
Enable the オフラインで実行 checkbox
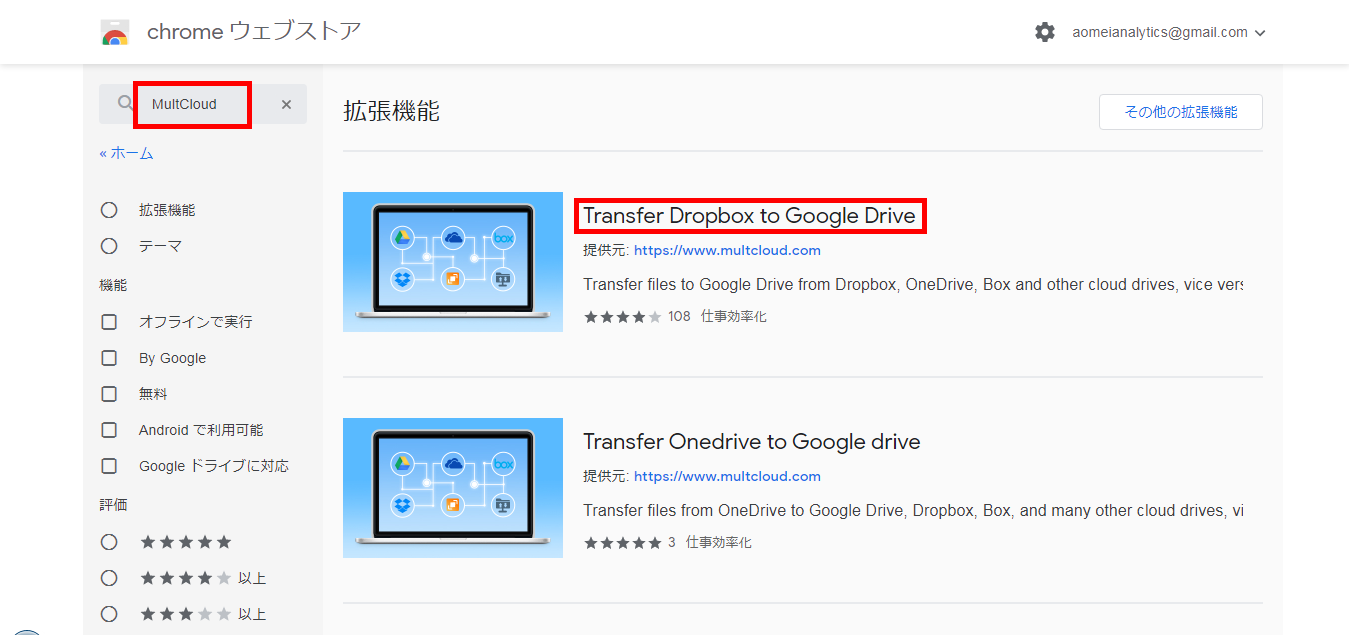[109, 322]
